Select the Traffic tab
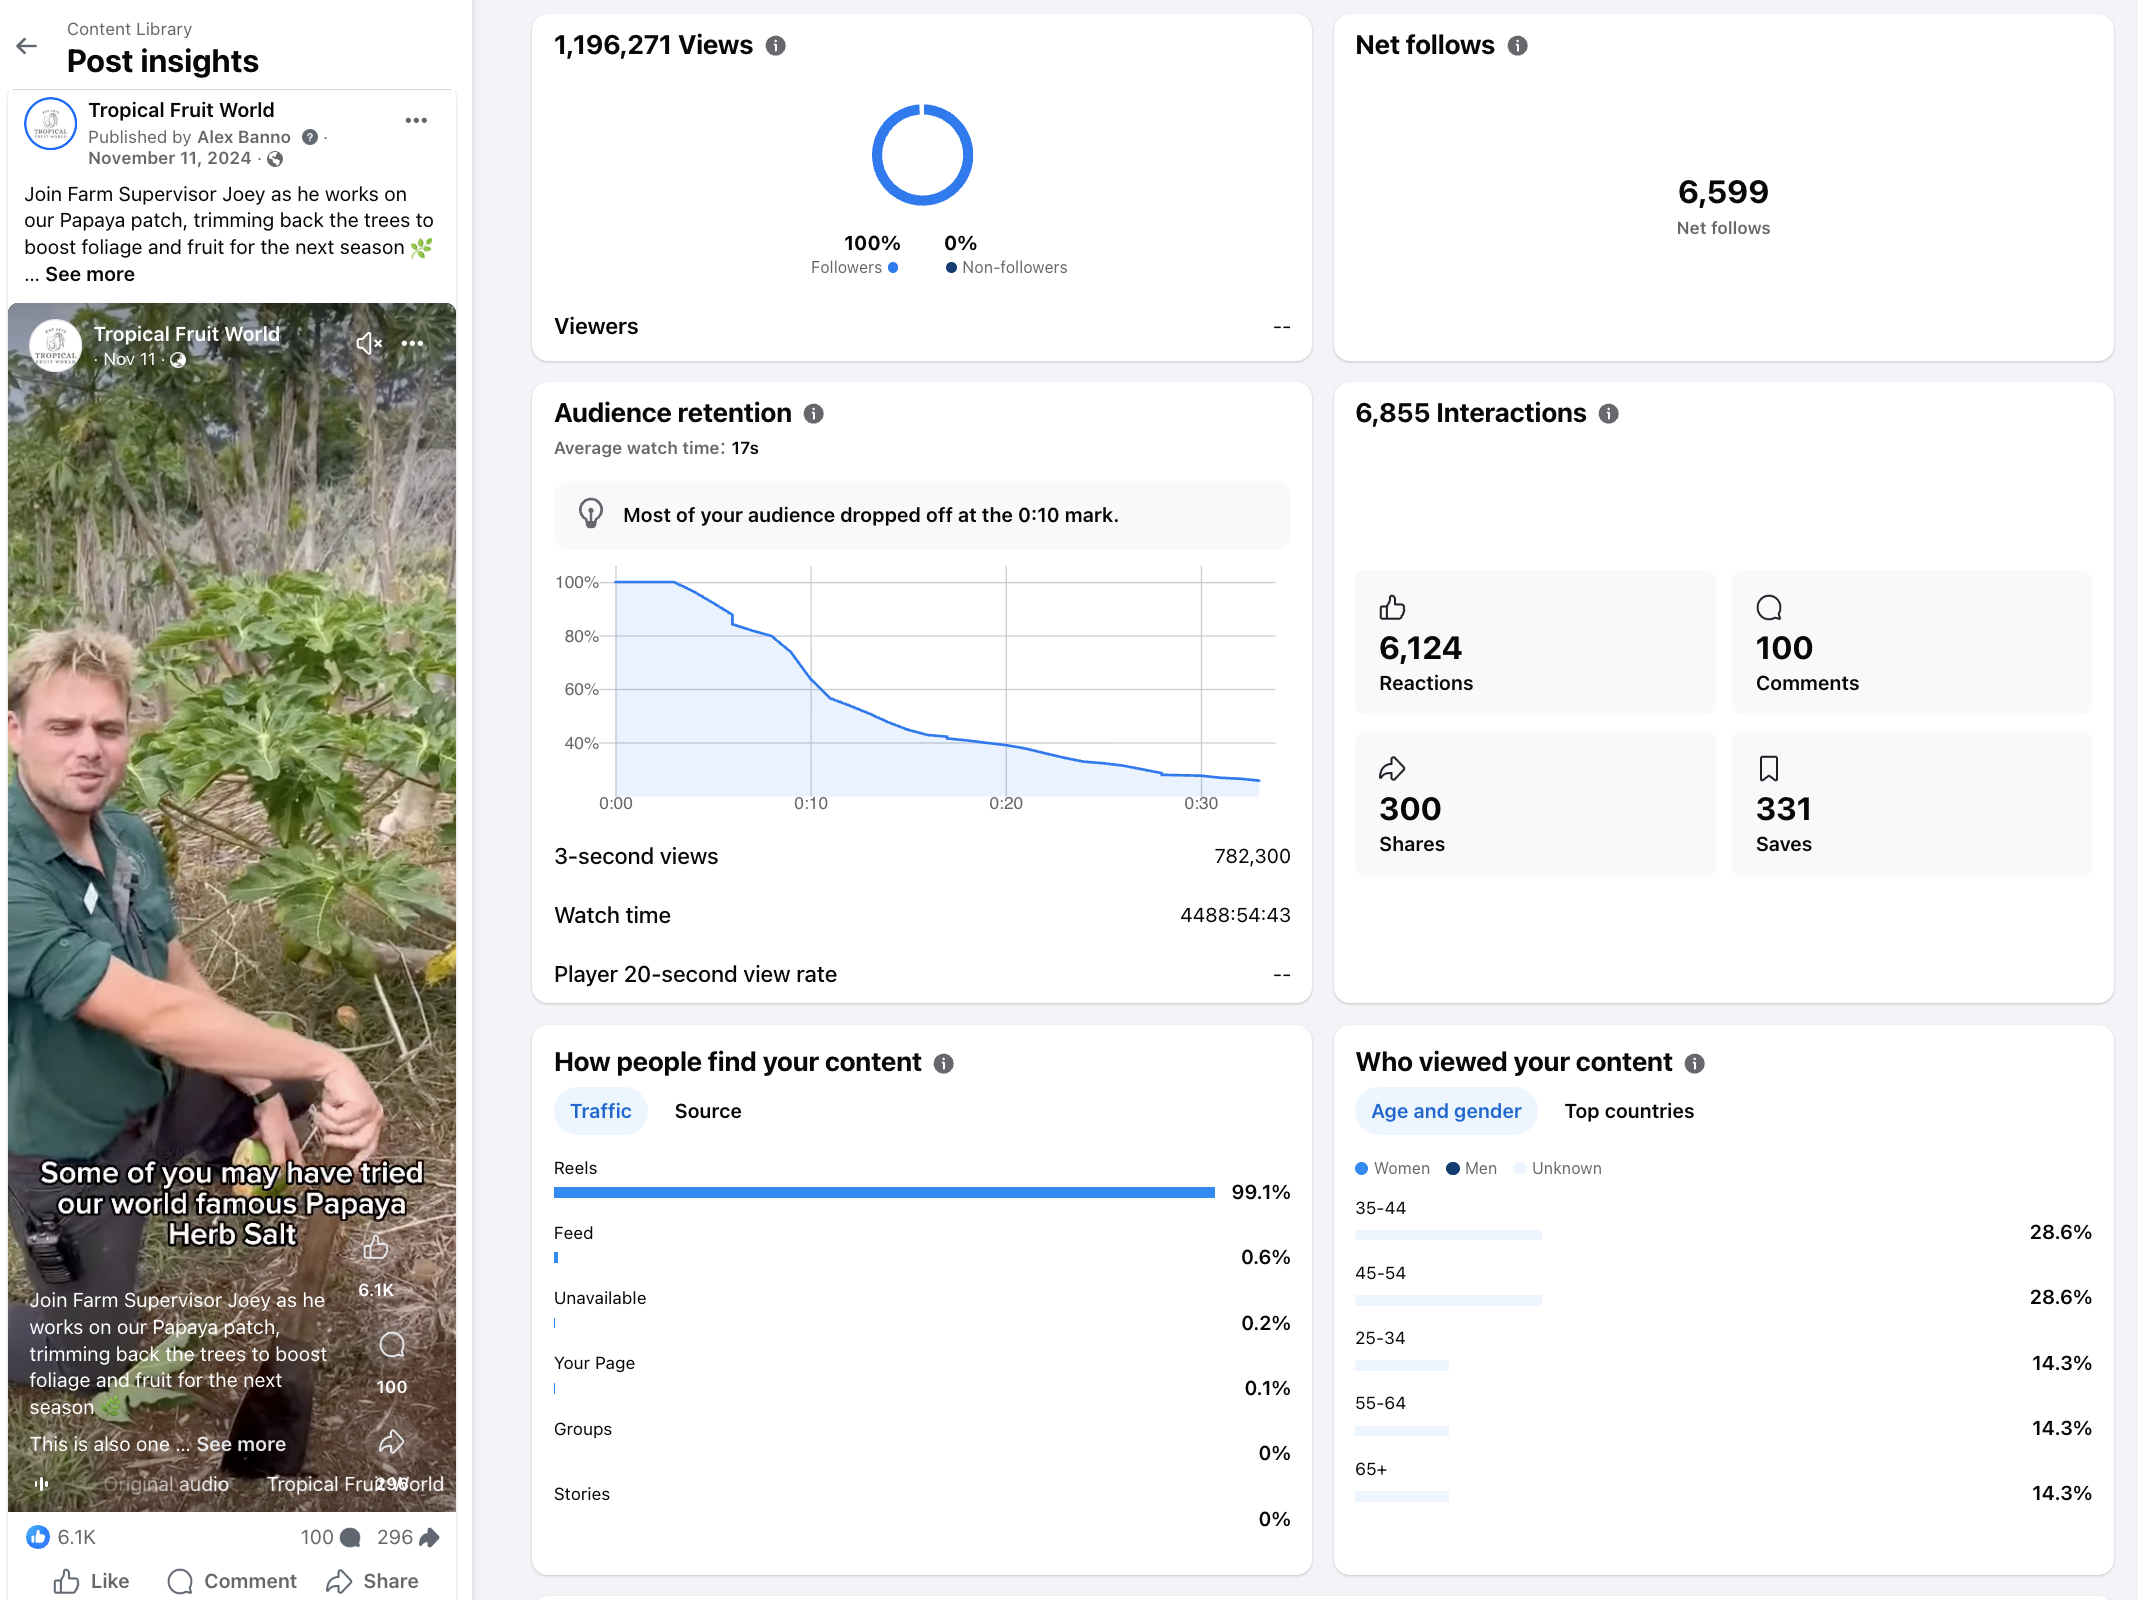 pos(600,1111)
